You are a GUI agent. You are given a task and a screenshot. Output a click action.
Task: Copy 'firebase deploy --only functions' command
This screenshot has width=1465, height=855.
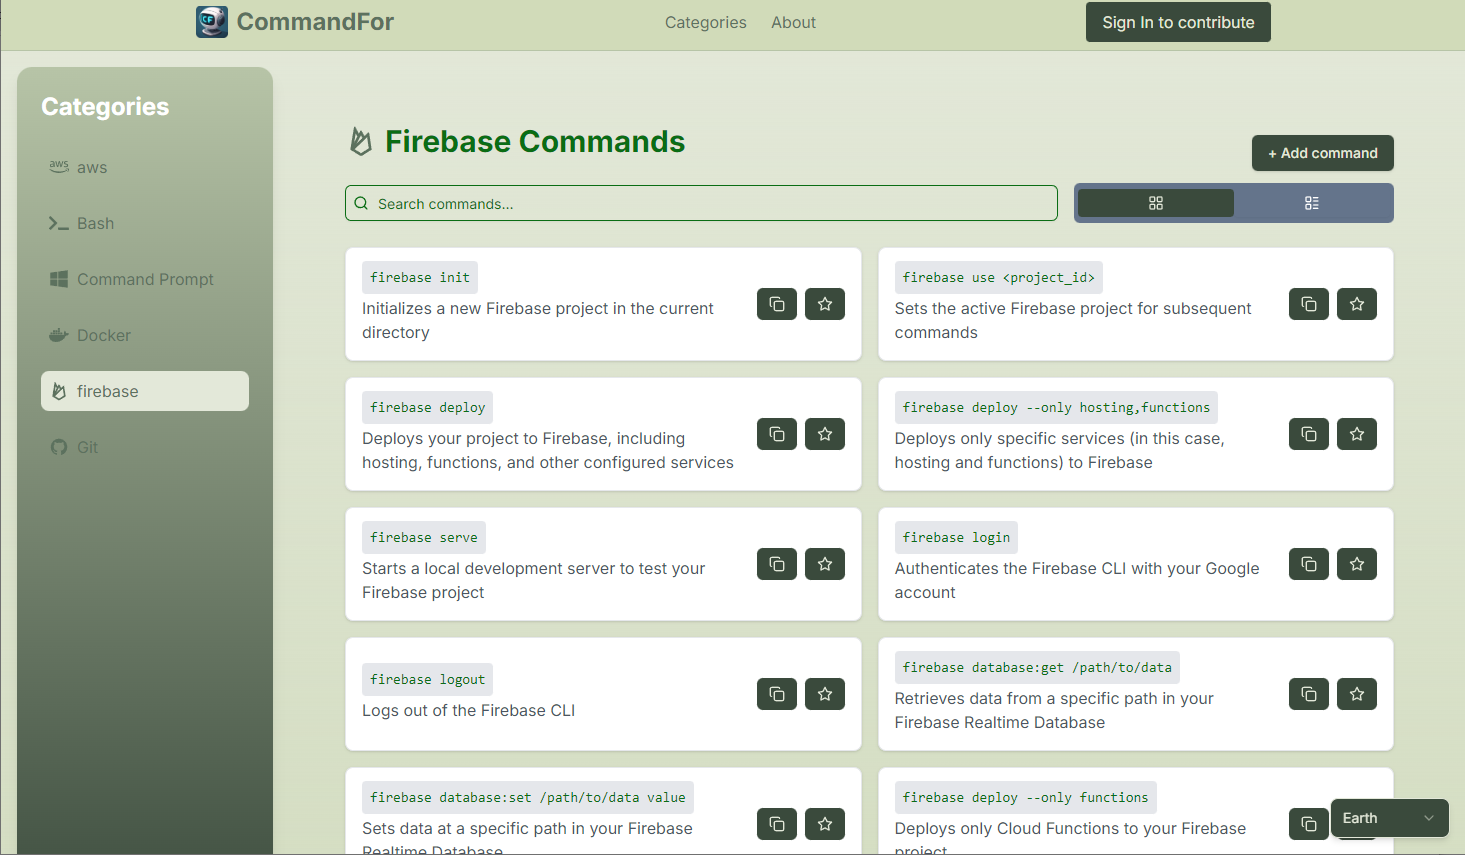tap(1309, 824)
